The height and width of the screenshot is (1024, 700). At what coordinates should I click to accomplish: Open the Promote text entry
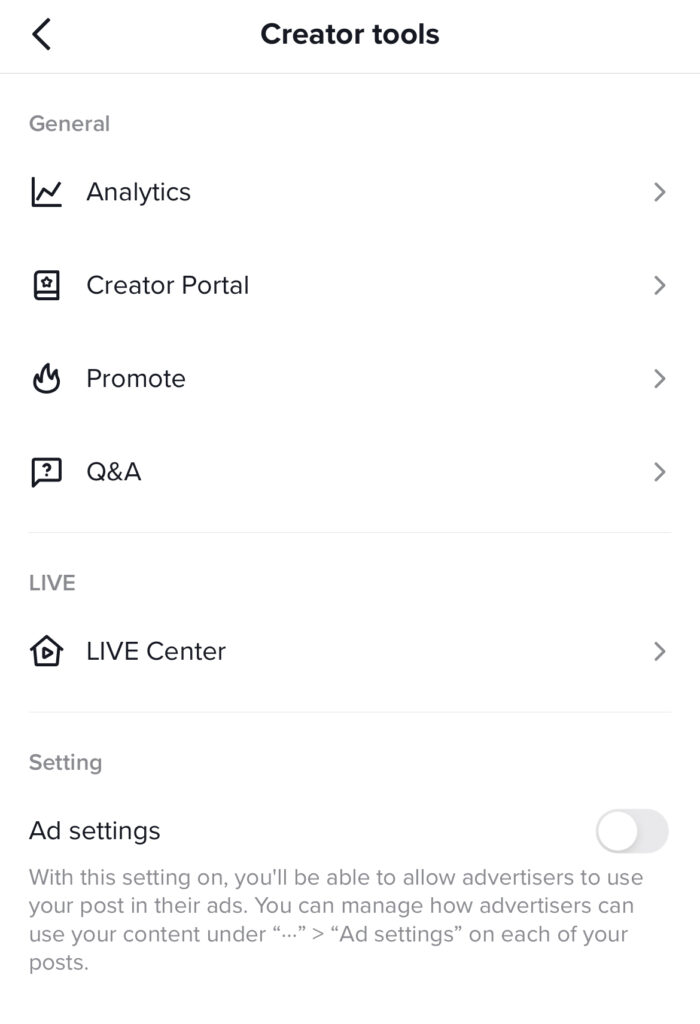[136, 379]
